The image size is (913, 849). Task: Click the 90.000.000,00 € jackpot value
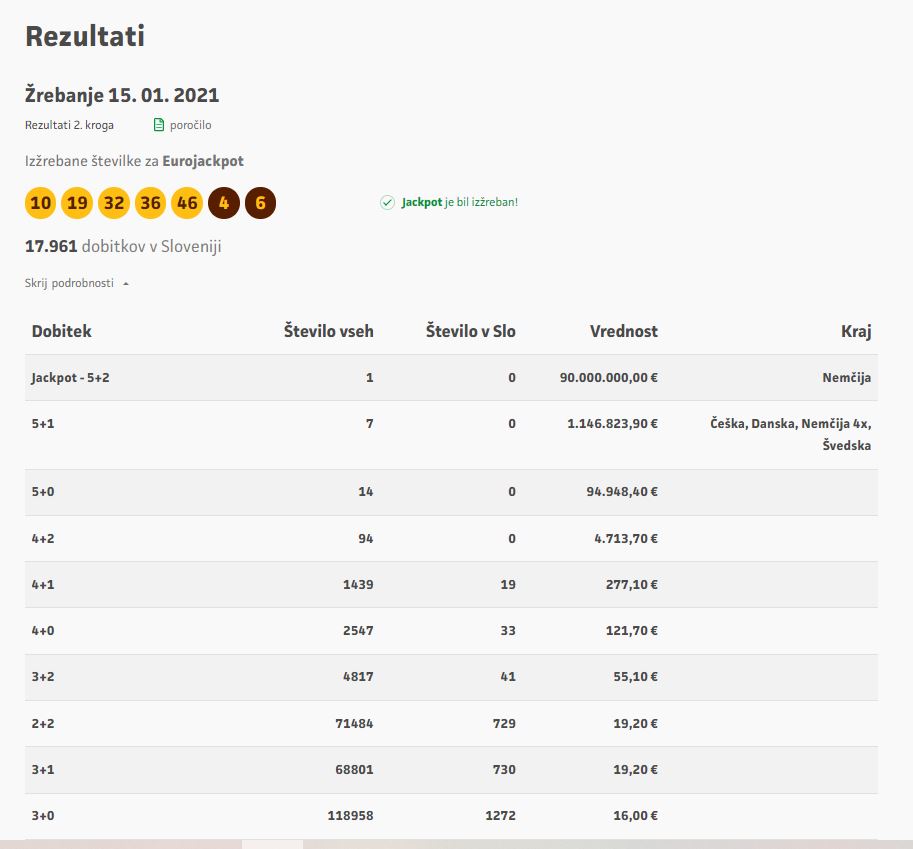[608, 377]
